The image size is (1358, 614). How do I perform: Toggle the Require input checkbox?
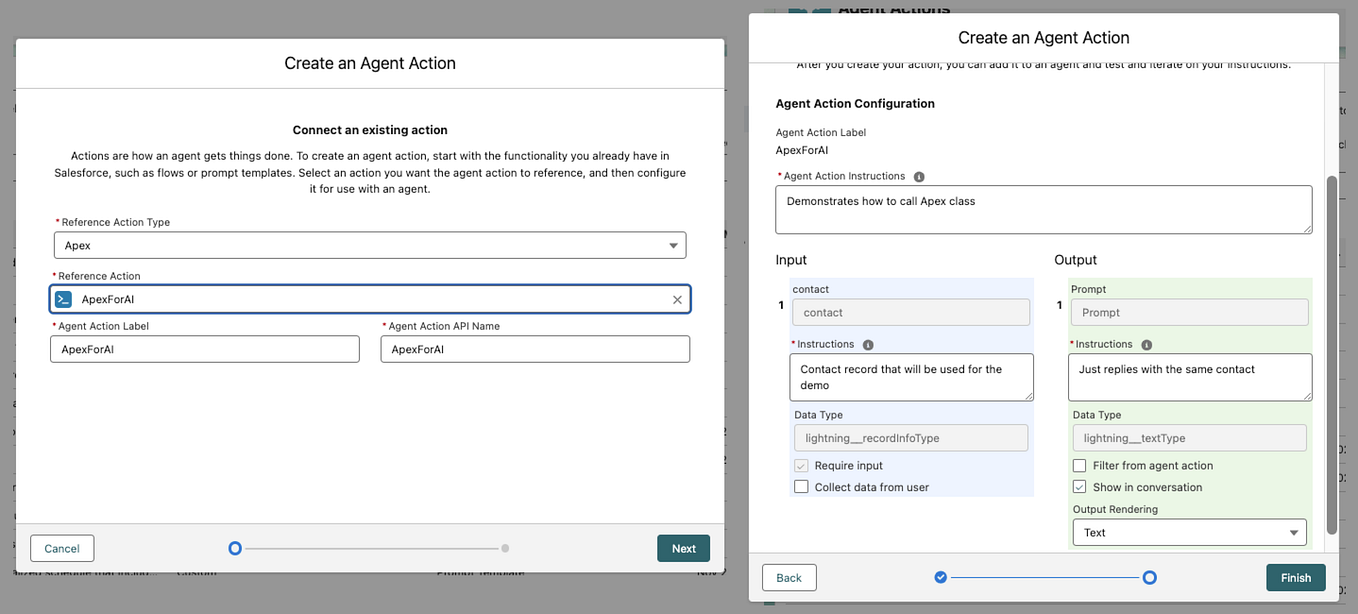(801, 465)
